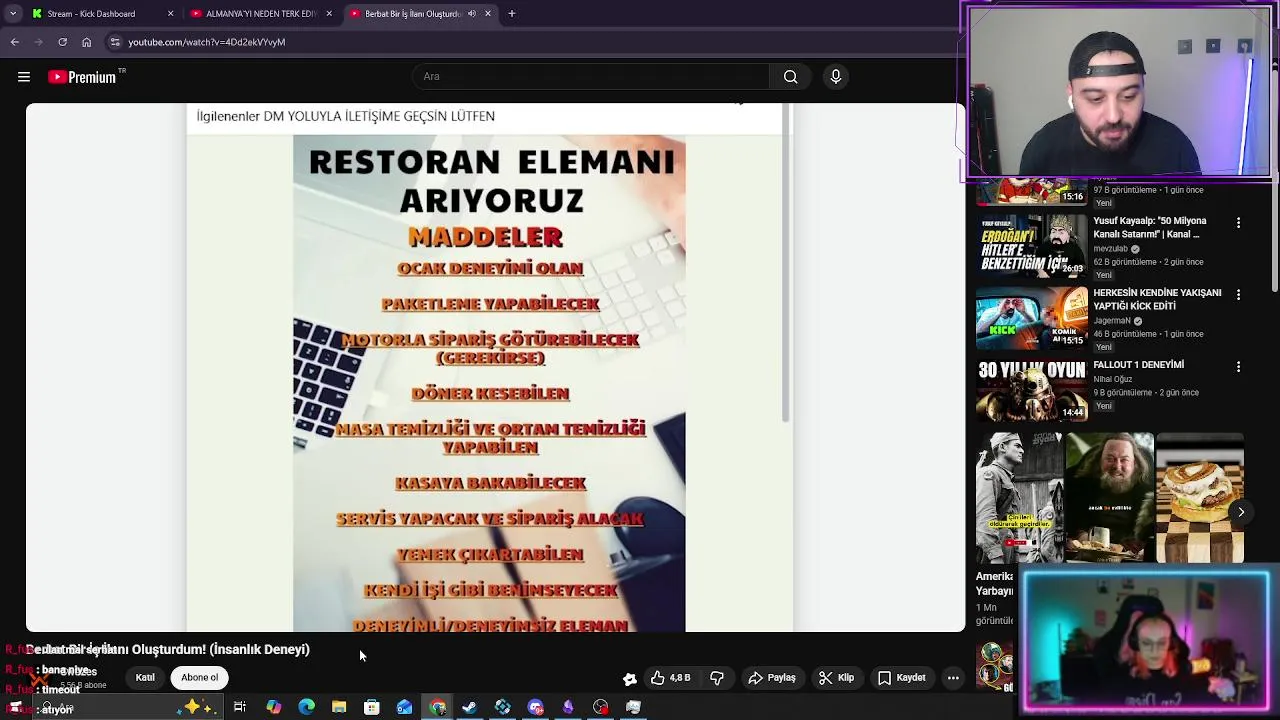The height and width of the screenshot is (720, 1280).
Task: Open the first Shorts thumbnail with soldier
Action: pyautogui.click(x=1019, y=498)
